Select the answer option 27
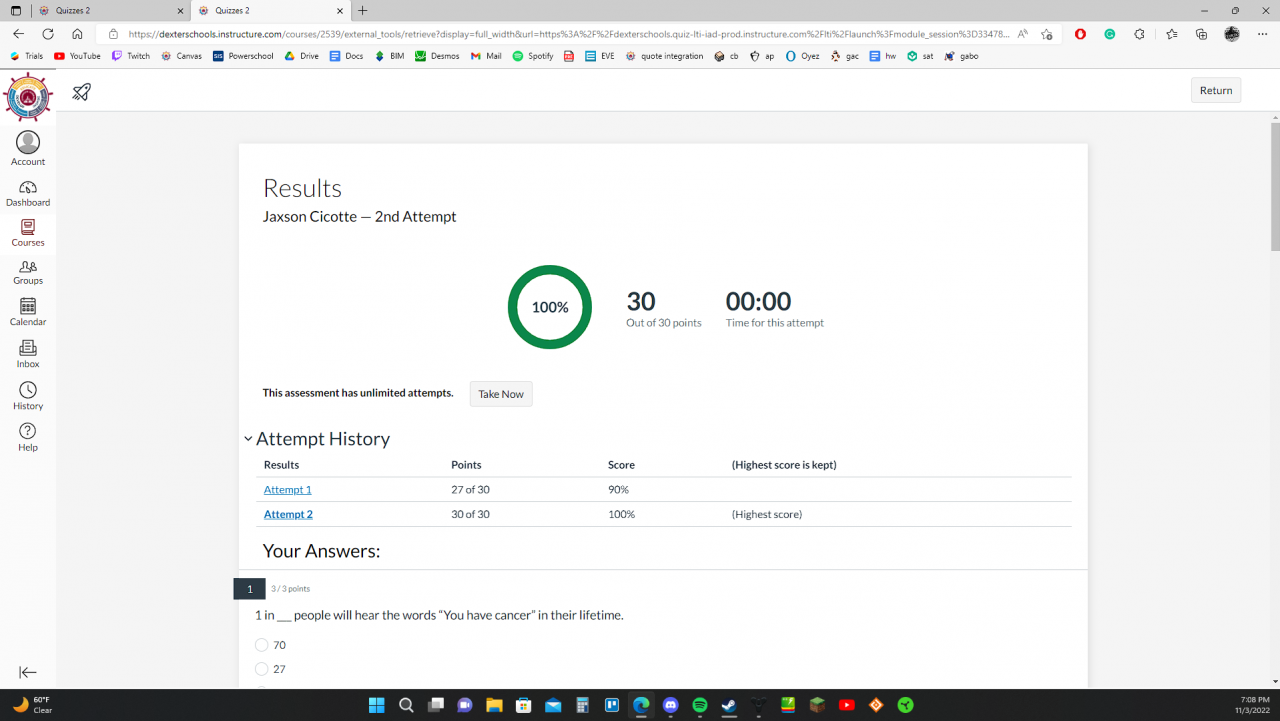 point(262,669)
